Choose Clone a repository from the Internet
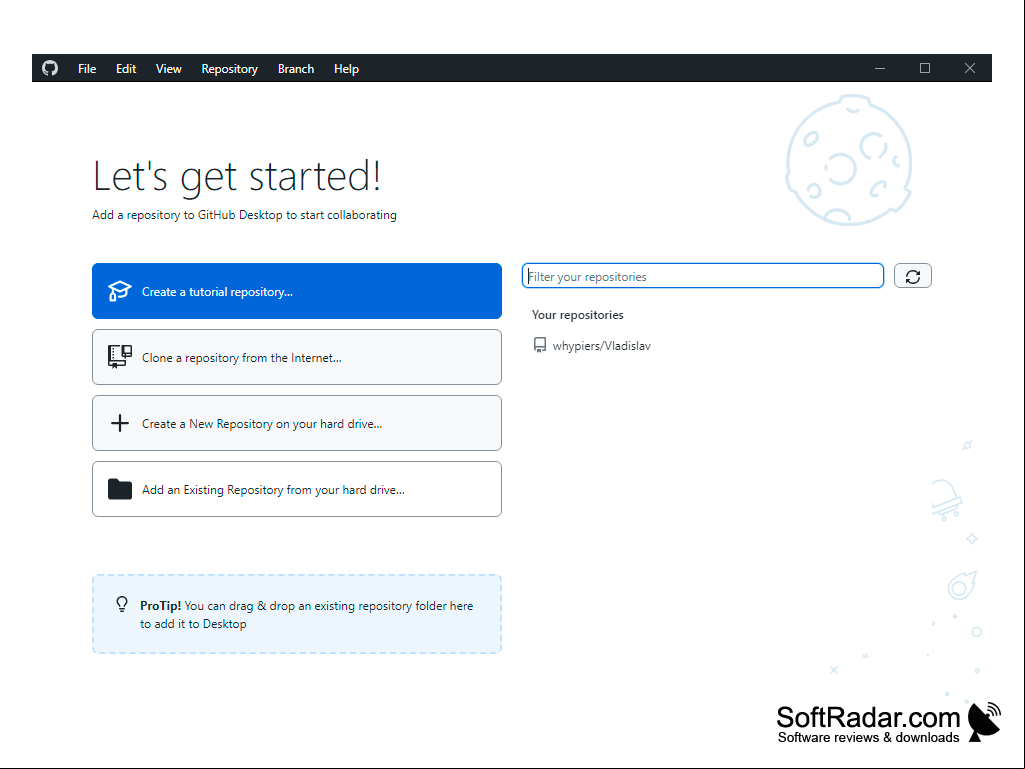 click(x=297, y=357)
